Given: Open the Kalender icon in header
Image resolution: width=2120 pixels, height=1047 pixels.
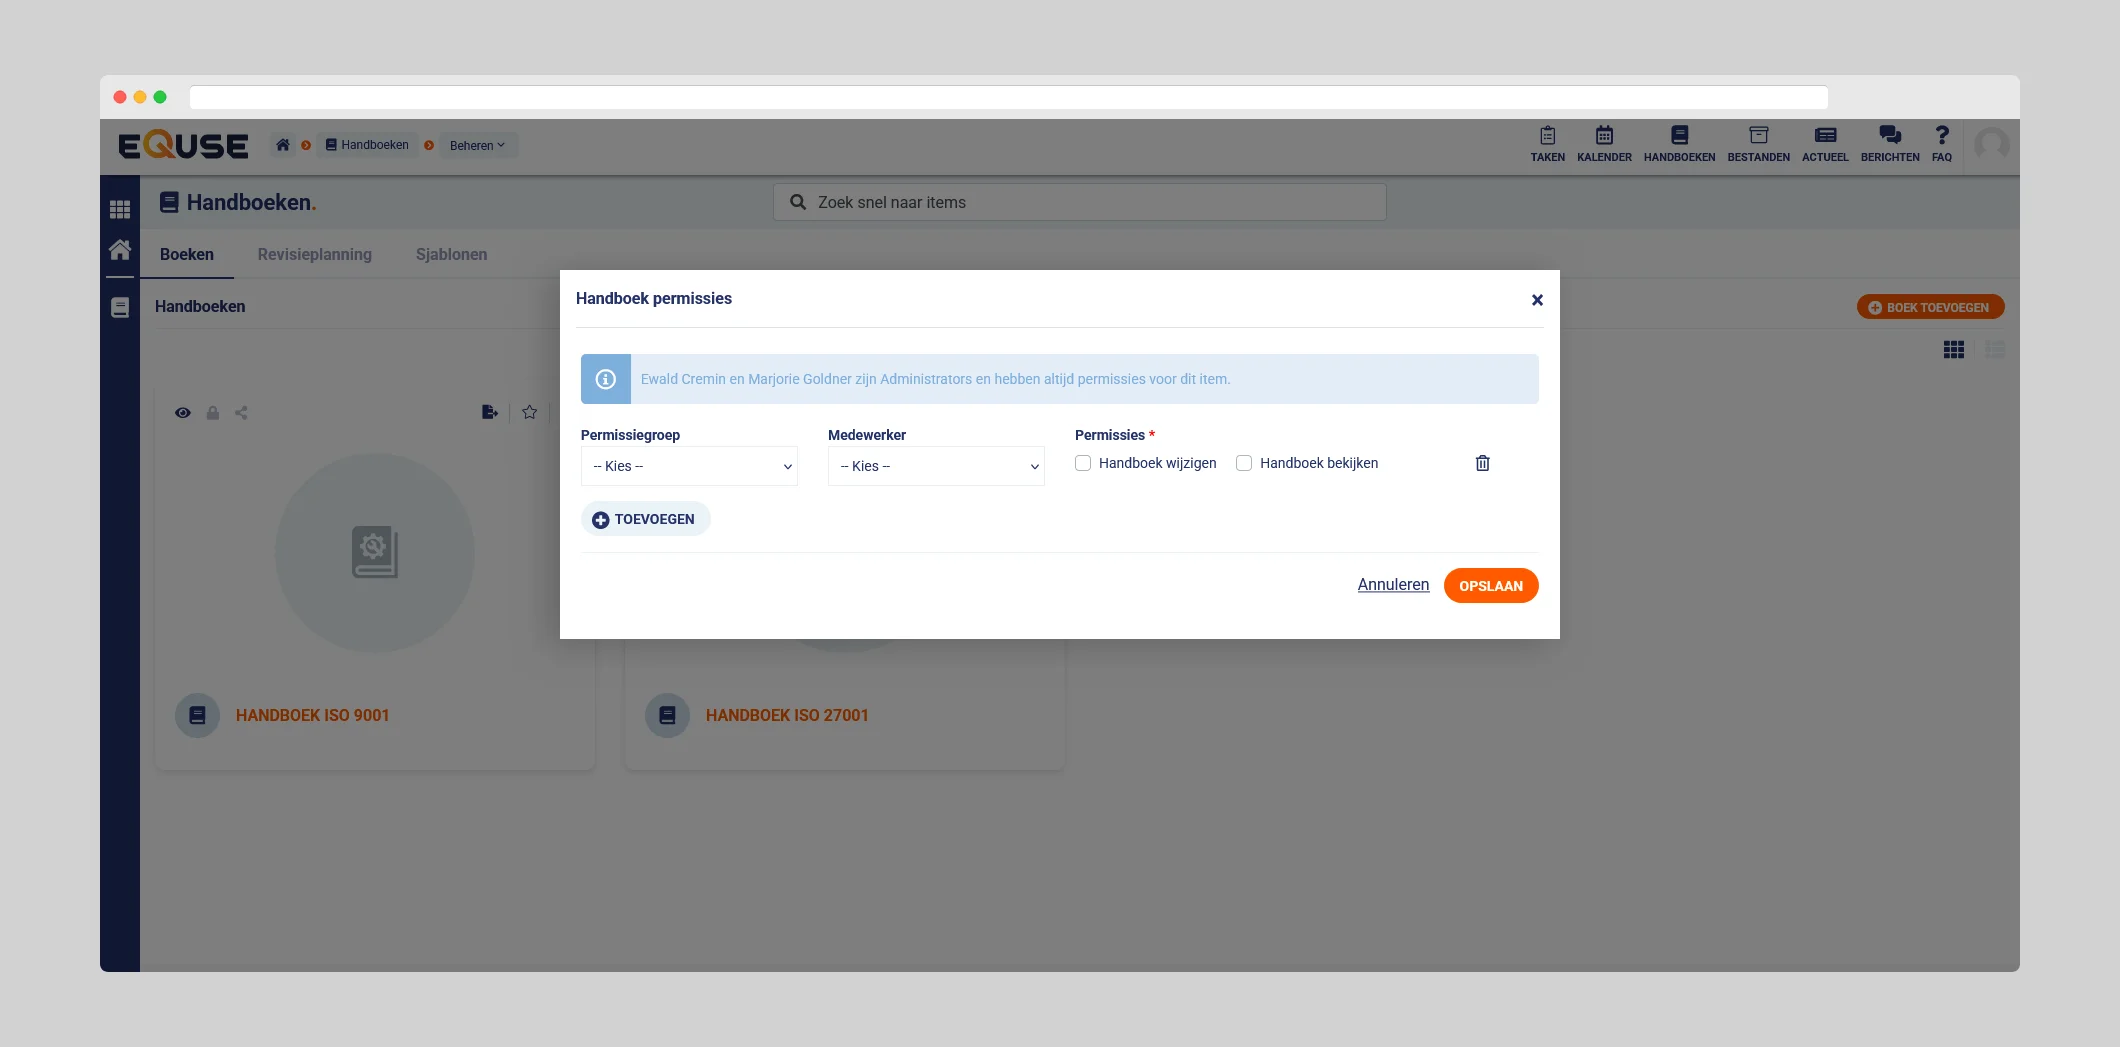Looking at the screenshot, I should pos(1604,144).
